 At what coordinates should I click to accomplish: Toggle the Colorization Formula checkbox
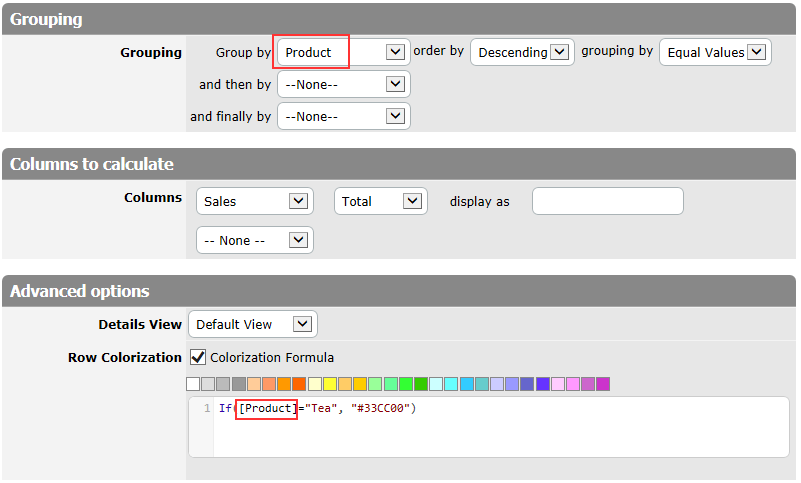click(198, 357)
